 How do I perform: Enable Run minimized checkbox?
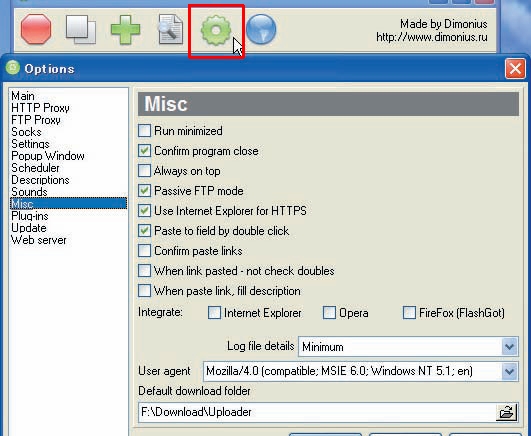click(x=145, y=130)
